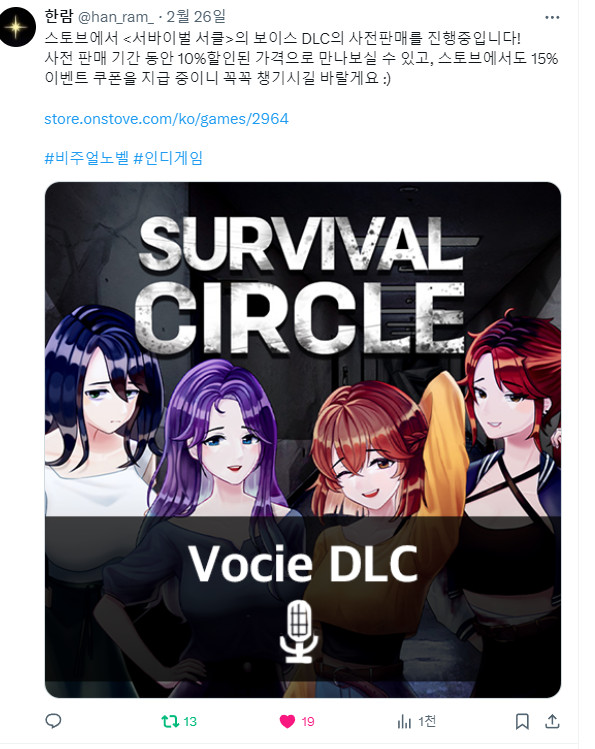595x749 pixels.
Task: Open hashtag #비주얼노벨
Action: click(x=86, y=158)
